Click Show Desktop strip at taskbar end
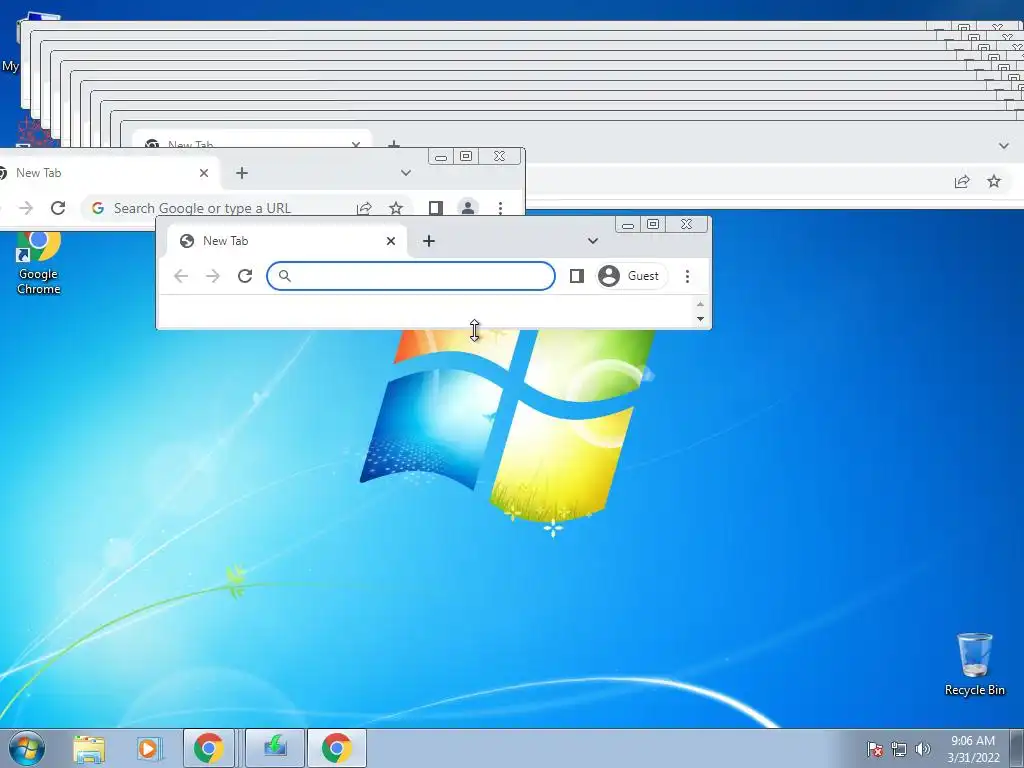This screenshot has height=768, width=1024. click(1017, 748)
